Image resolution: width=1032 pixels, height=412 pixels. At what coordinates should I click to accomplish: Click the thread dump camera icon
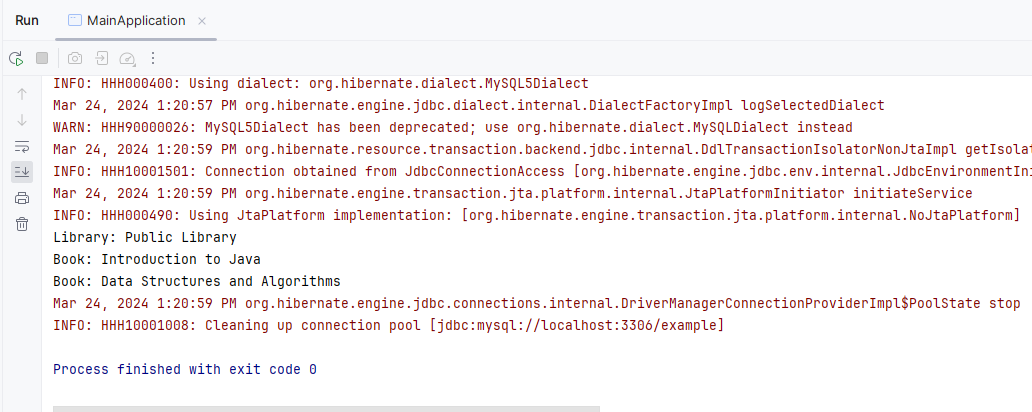click(75, 58)
